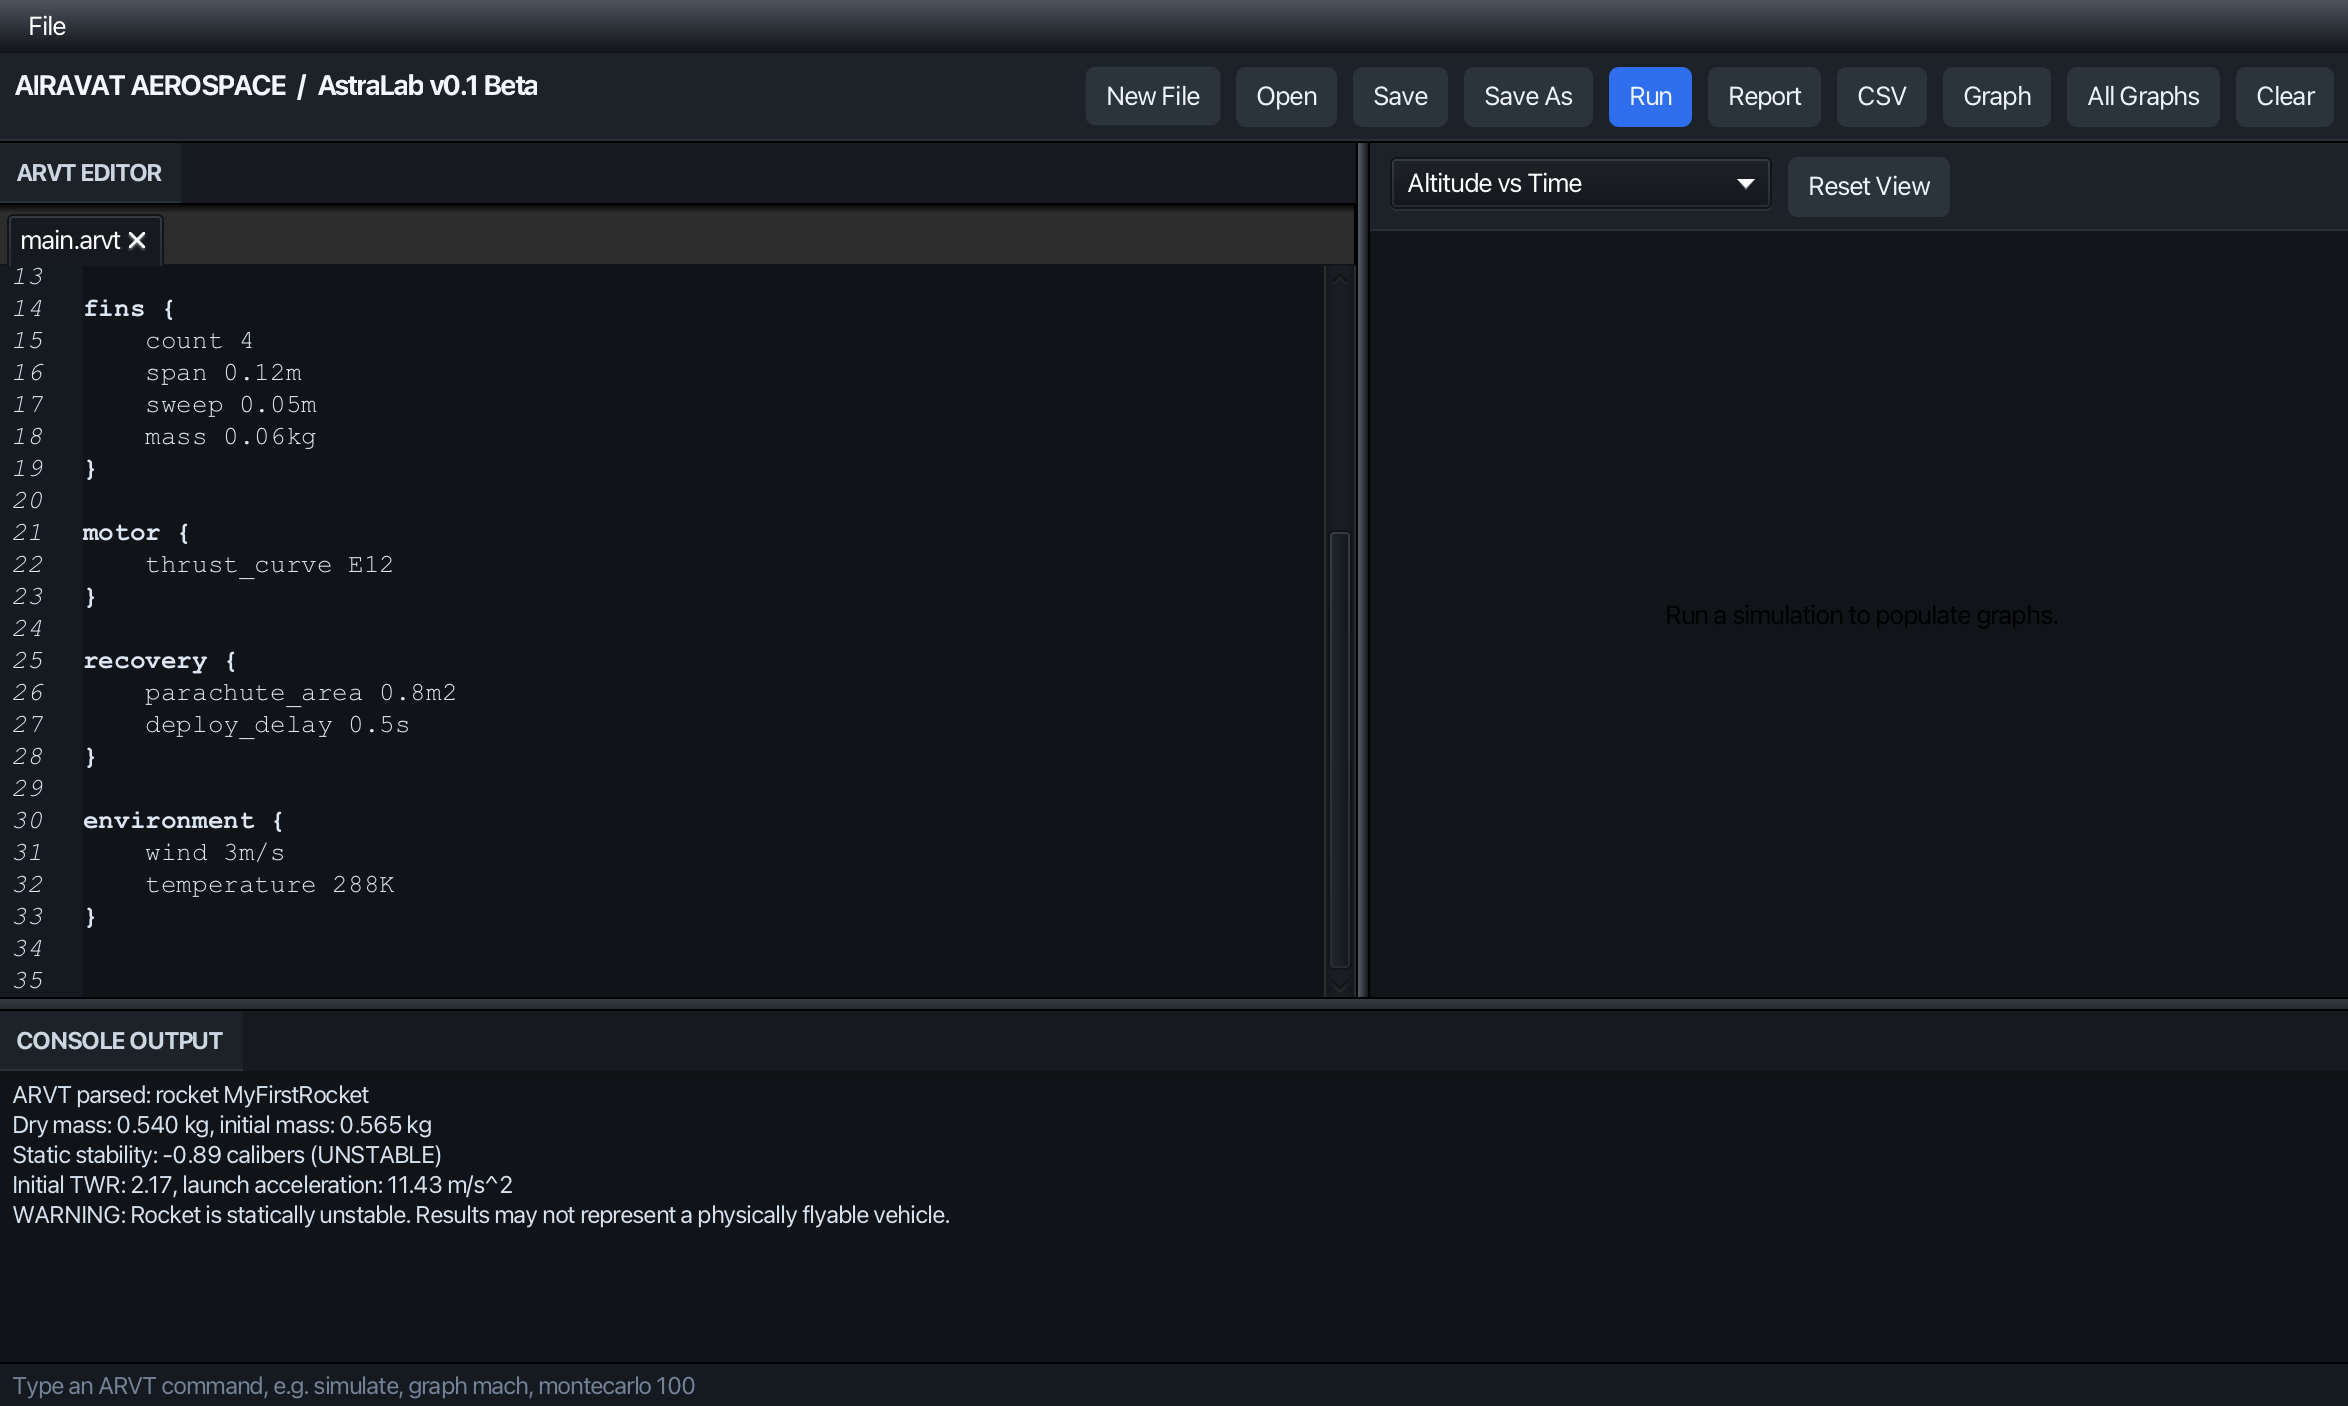The width and height of the screenshot is (2348, 1406).
Task: Open the File menu
Action: [x=46, y=26]
